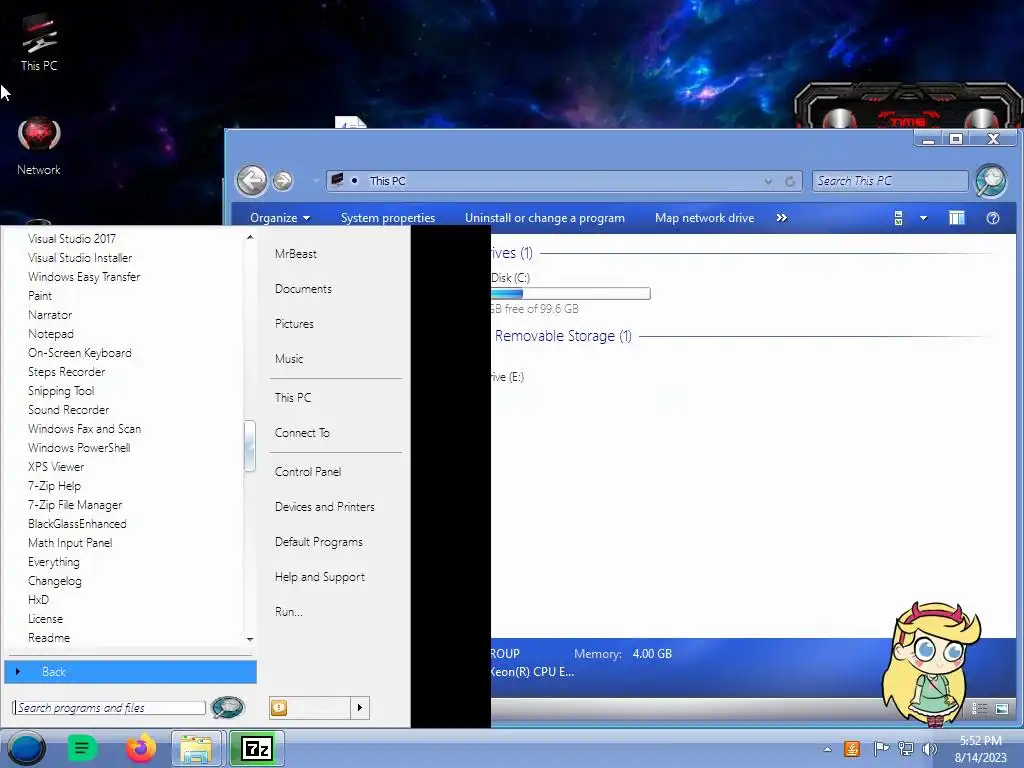1024x768 pixels.
Task: Open Default Programs
Action: coord(319,542)
